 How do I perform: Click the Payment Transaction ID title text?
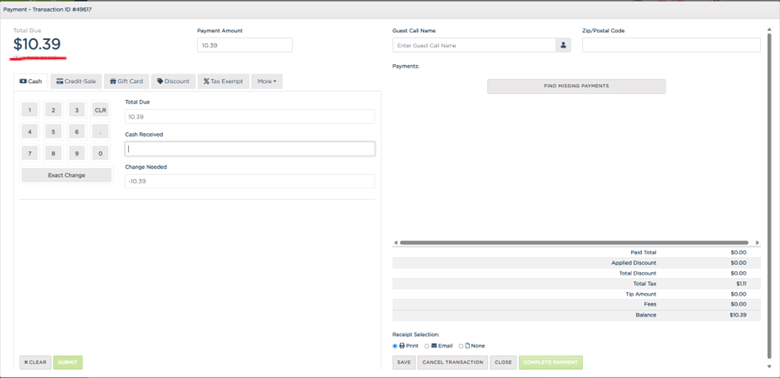(47, 9)
